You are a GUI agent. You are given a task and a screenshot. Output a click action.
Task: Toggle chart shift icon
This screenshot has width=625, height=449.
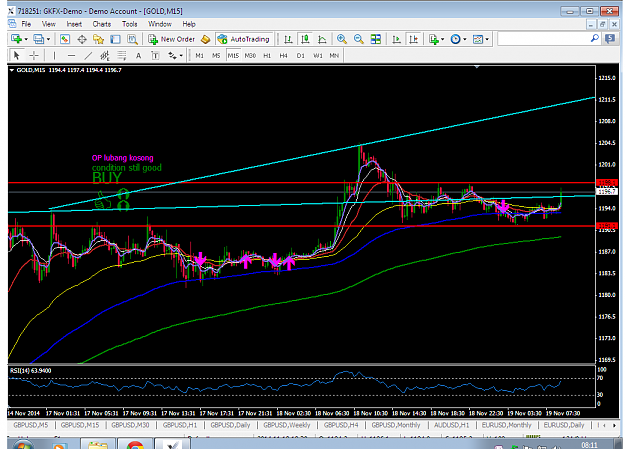click(414, 39)
